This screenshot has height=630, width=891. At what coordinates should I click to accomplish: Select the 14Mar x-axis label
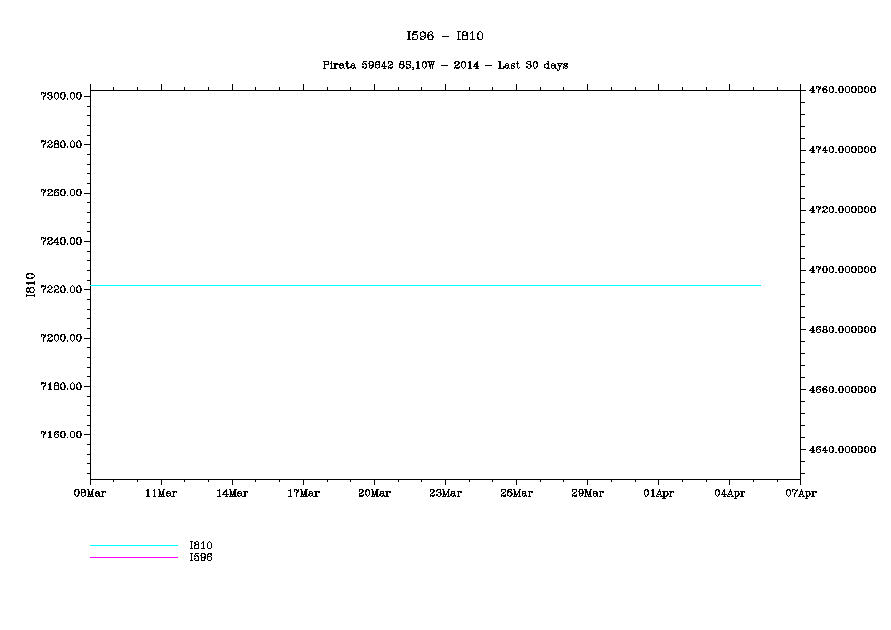[x=232, y=493]
